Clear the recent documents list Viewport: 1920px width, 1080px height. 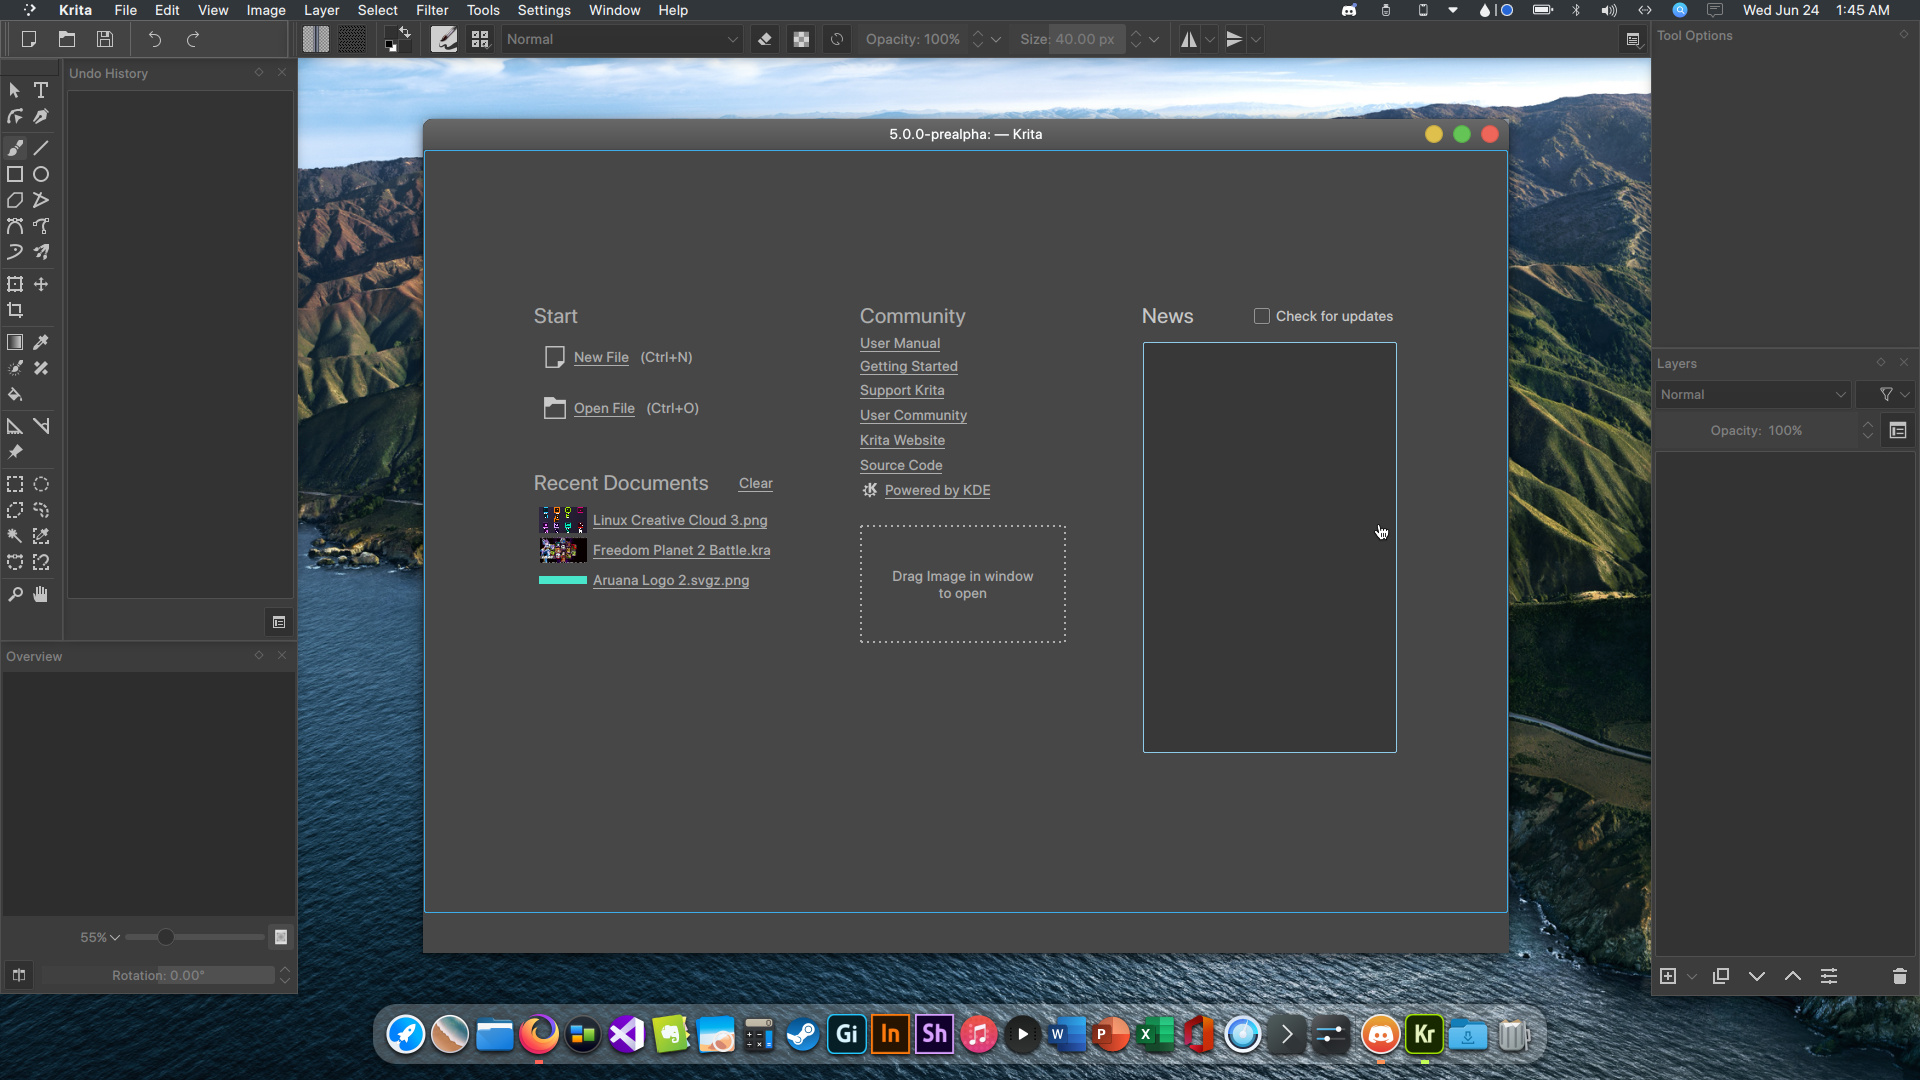pyautogui.click(x=755, y=484)
